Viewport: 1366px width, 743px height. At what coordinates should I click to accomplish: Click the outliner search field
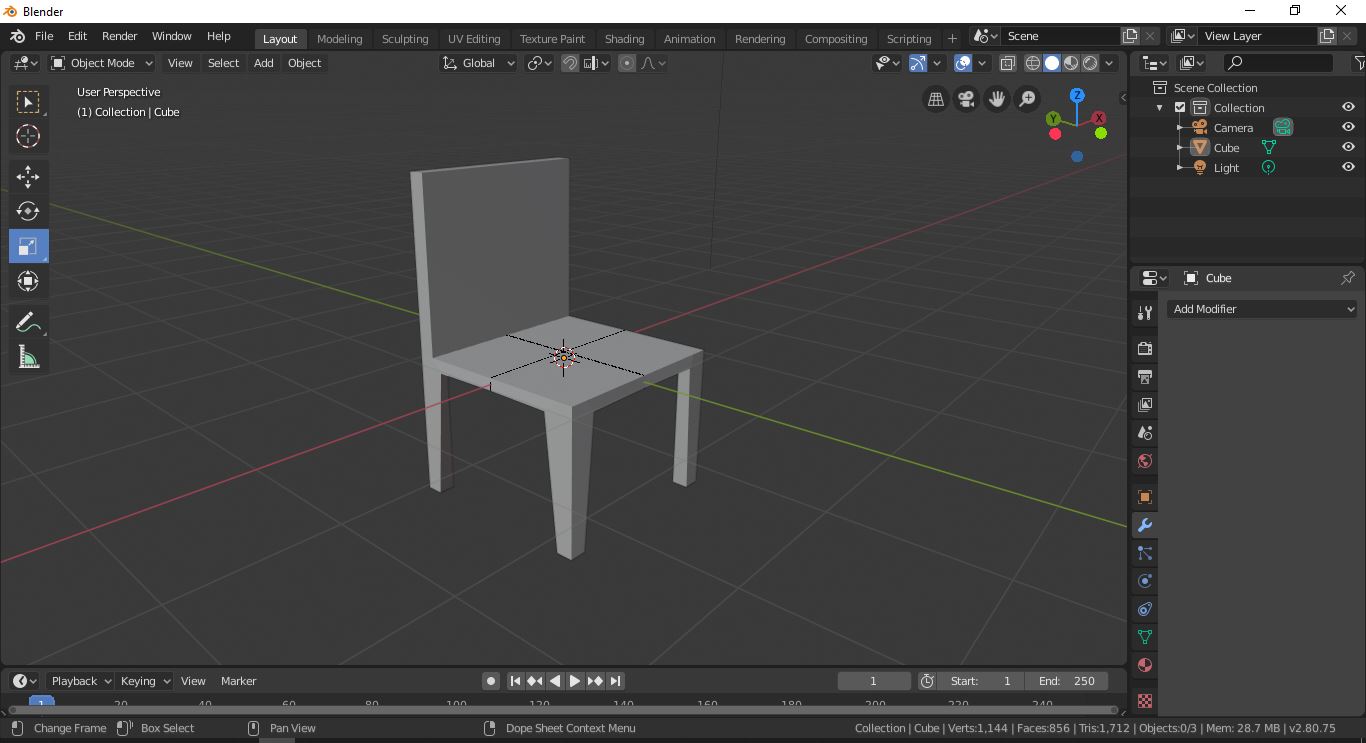1276,62
